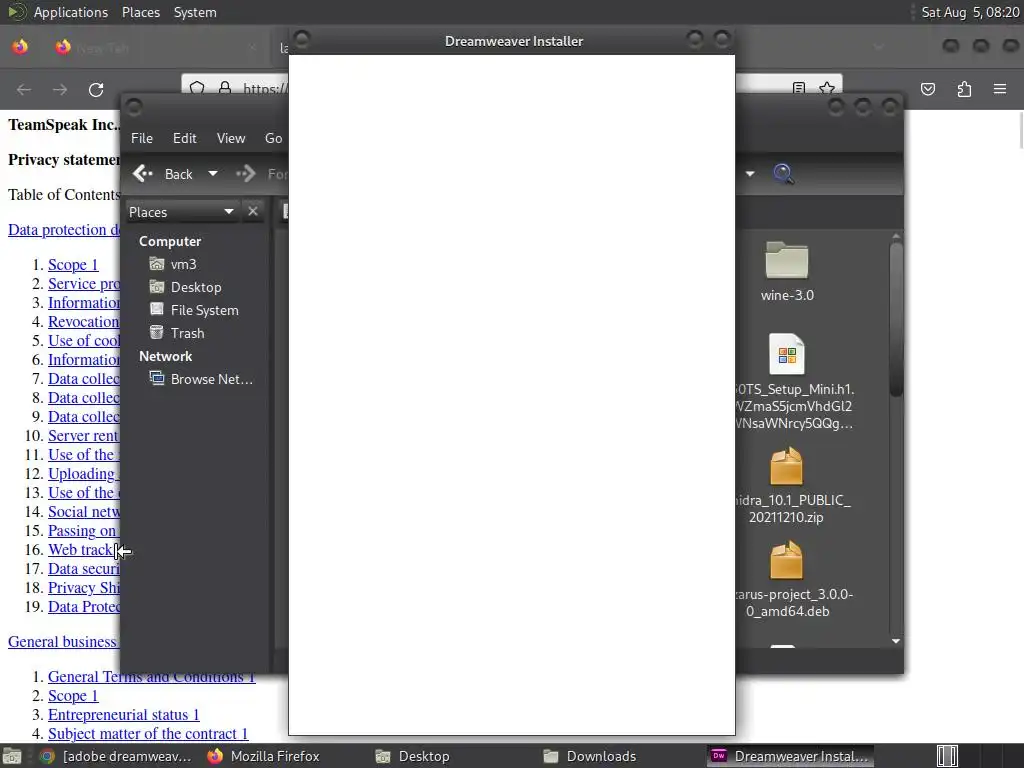Screen dimensions: 1024x768
Task: Open Privacy Shield link item 18
Action: [84, 588]
